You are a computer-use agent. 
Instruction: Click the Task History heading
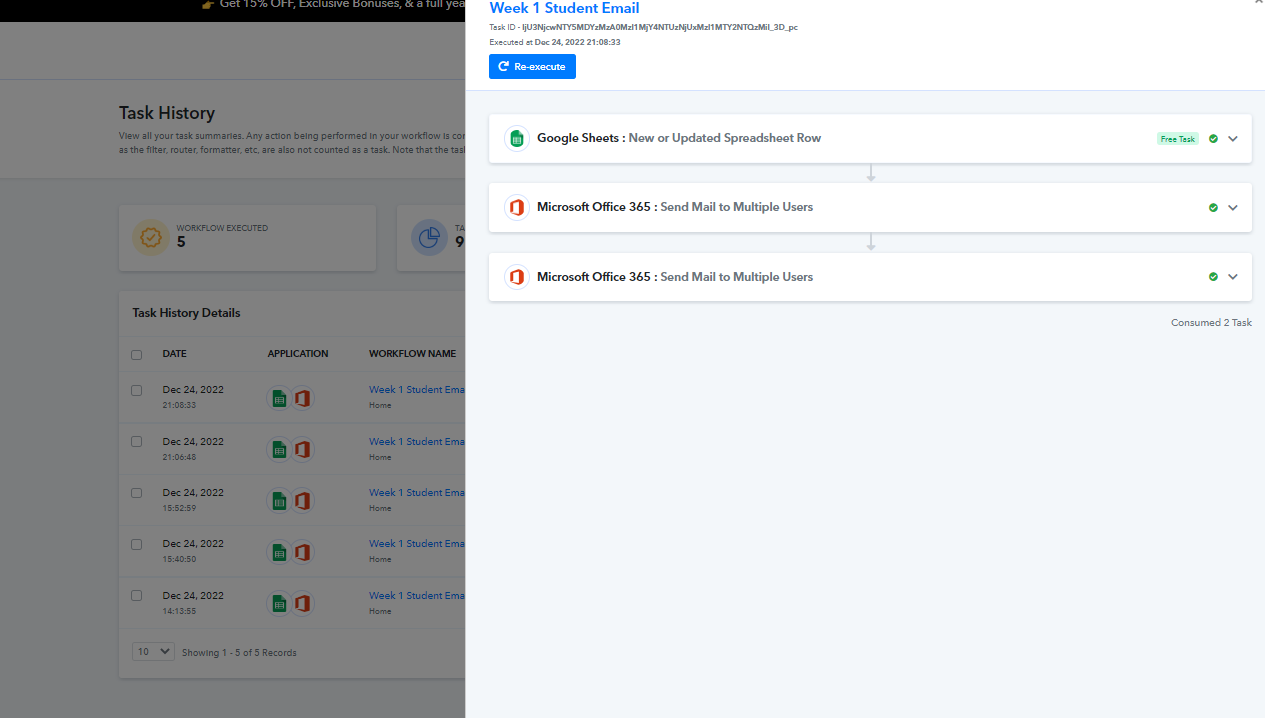(167, 113)
